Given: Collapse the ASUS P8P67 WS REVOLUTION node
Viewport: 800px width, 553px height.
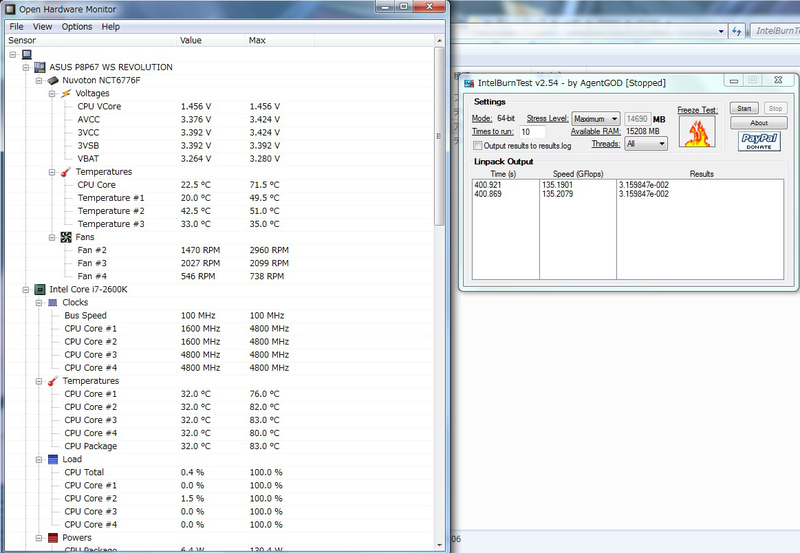Looking at the screenshot, I should coord(26,67).
